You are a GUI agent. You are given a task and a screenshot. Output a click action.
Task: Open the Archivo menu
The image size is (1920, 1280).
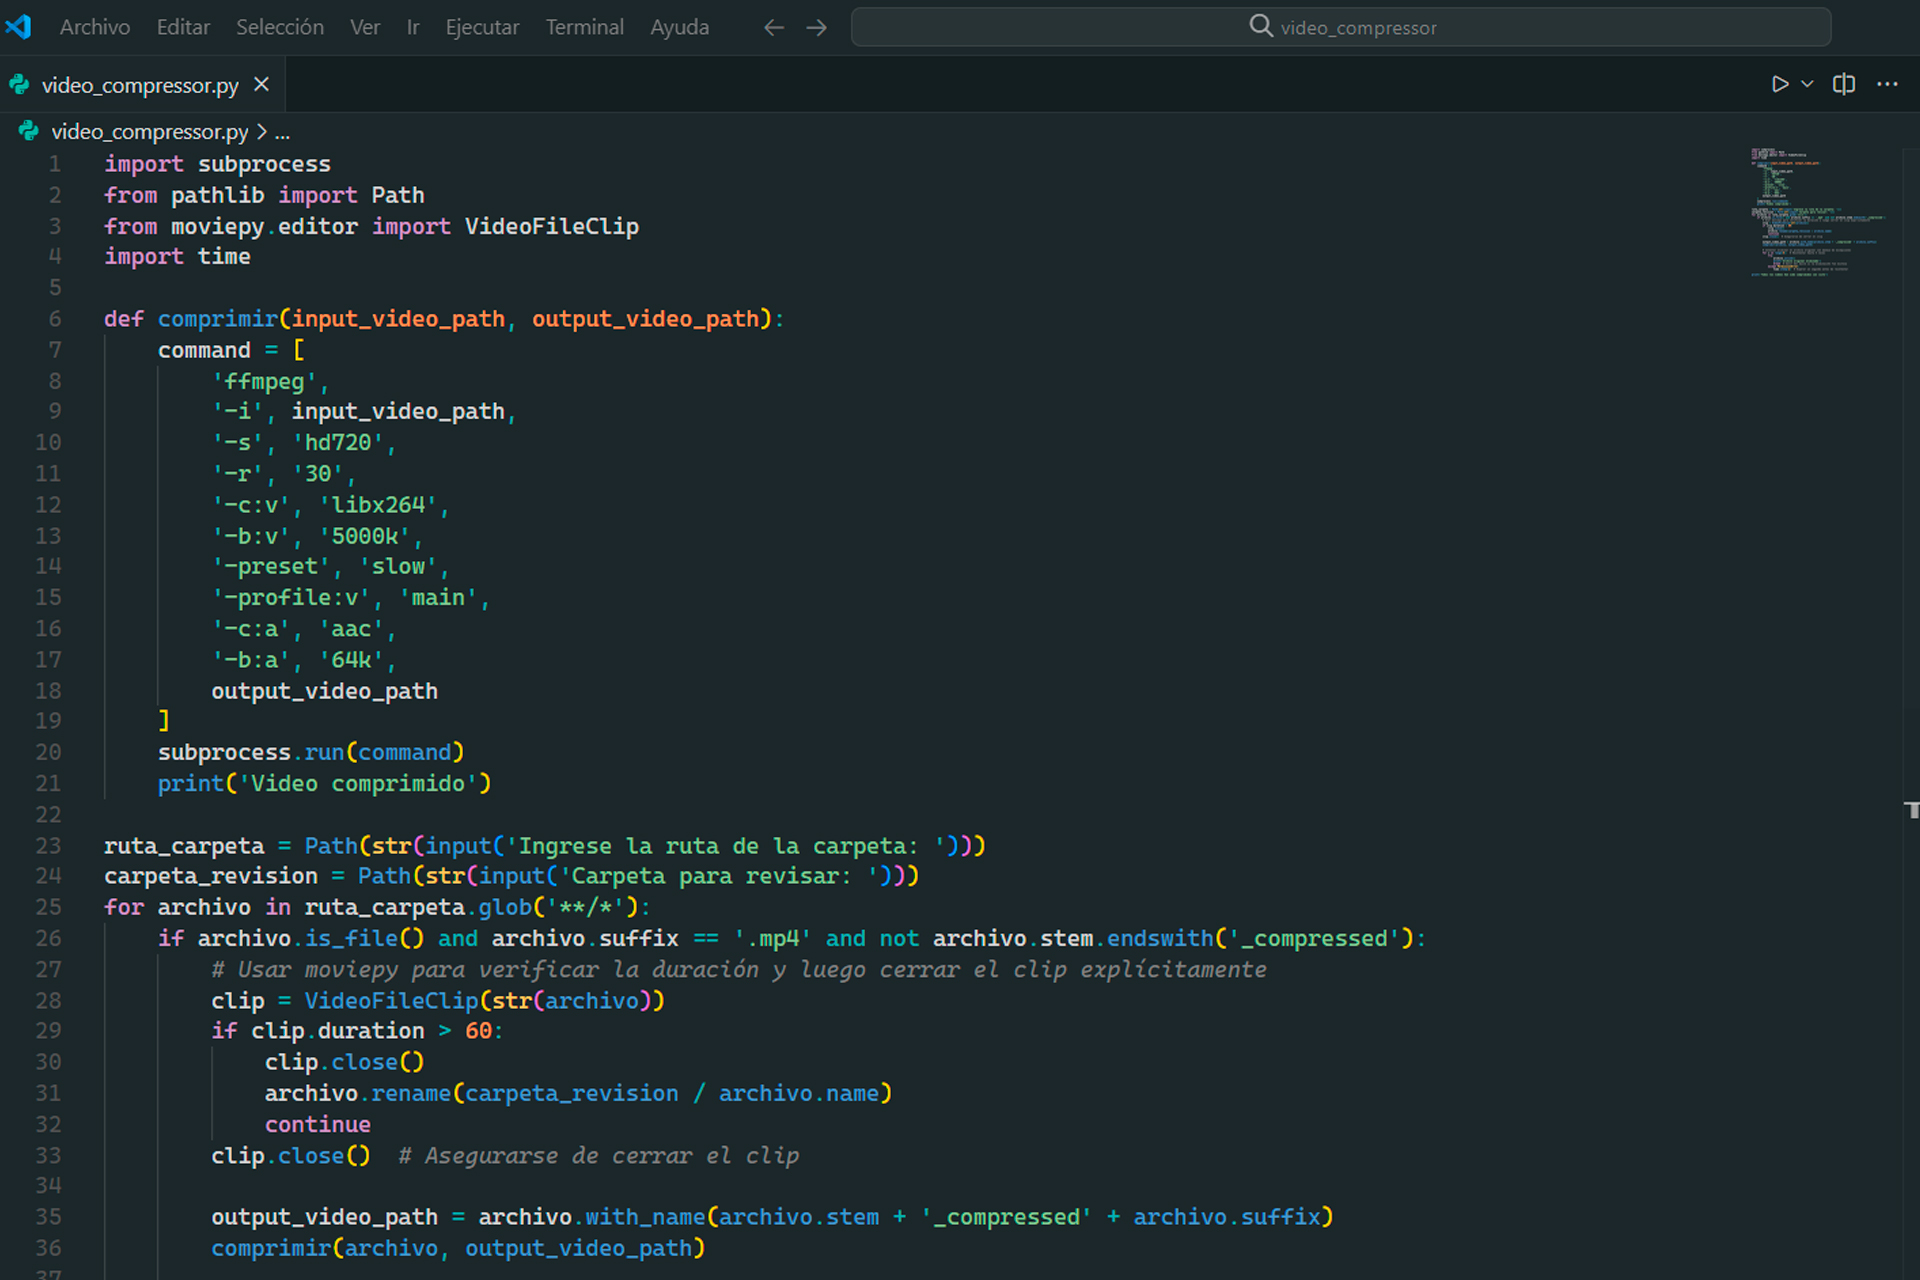94,27
